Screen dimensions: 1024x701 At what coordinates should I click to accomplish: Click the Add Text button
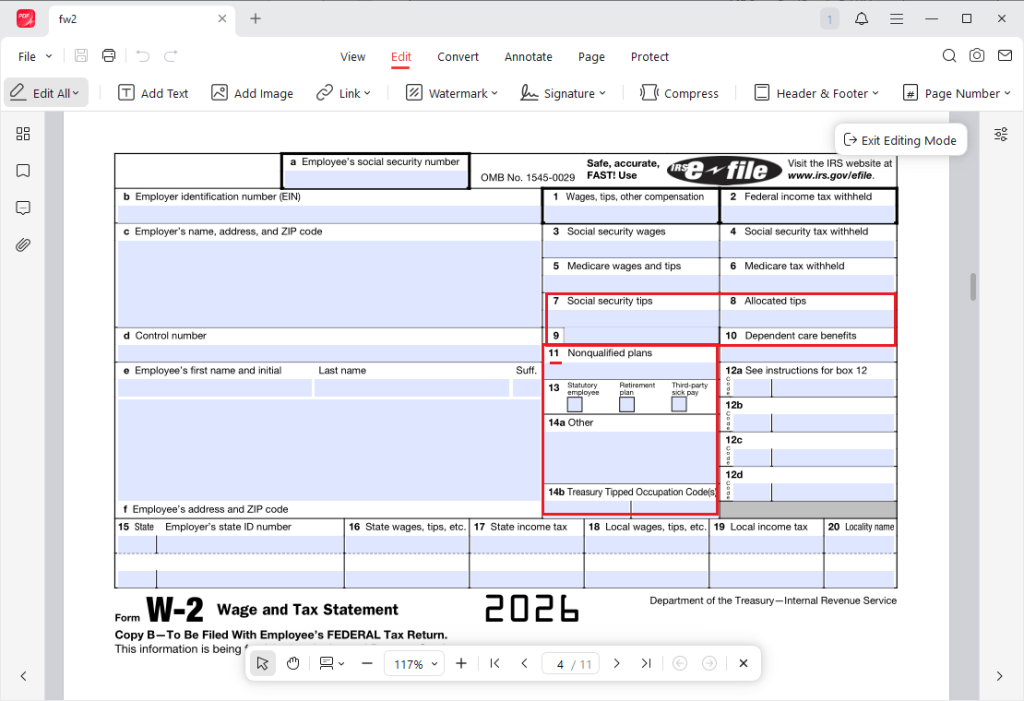[153, 93]
